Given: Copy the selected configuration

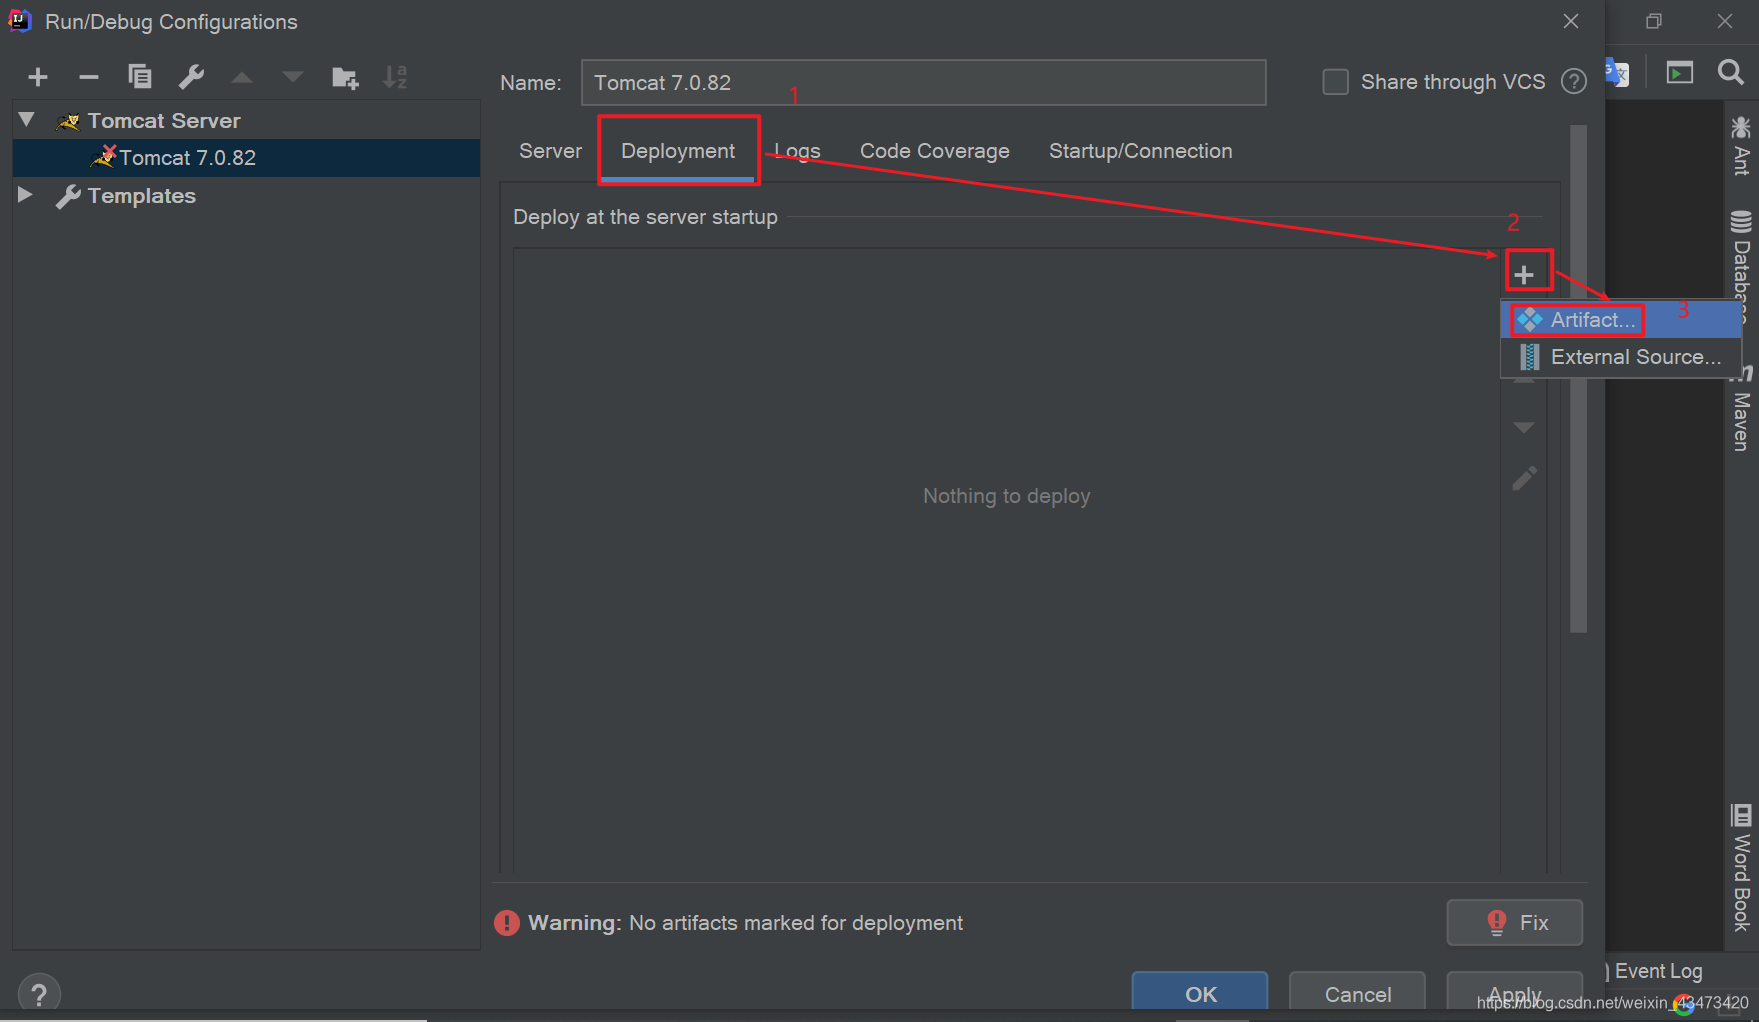Looking at the screenshot, I should click(x=140, y=76).
